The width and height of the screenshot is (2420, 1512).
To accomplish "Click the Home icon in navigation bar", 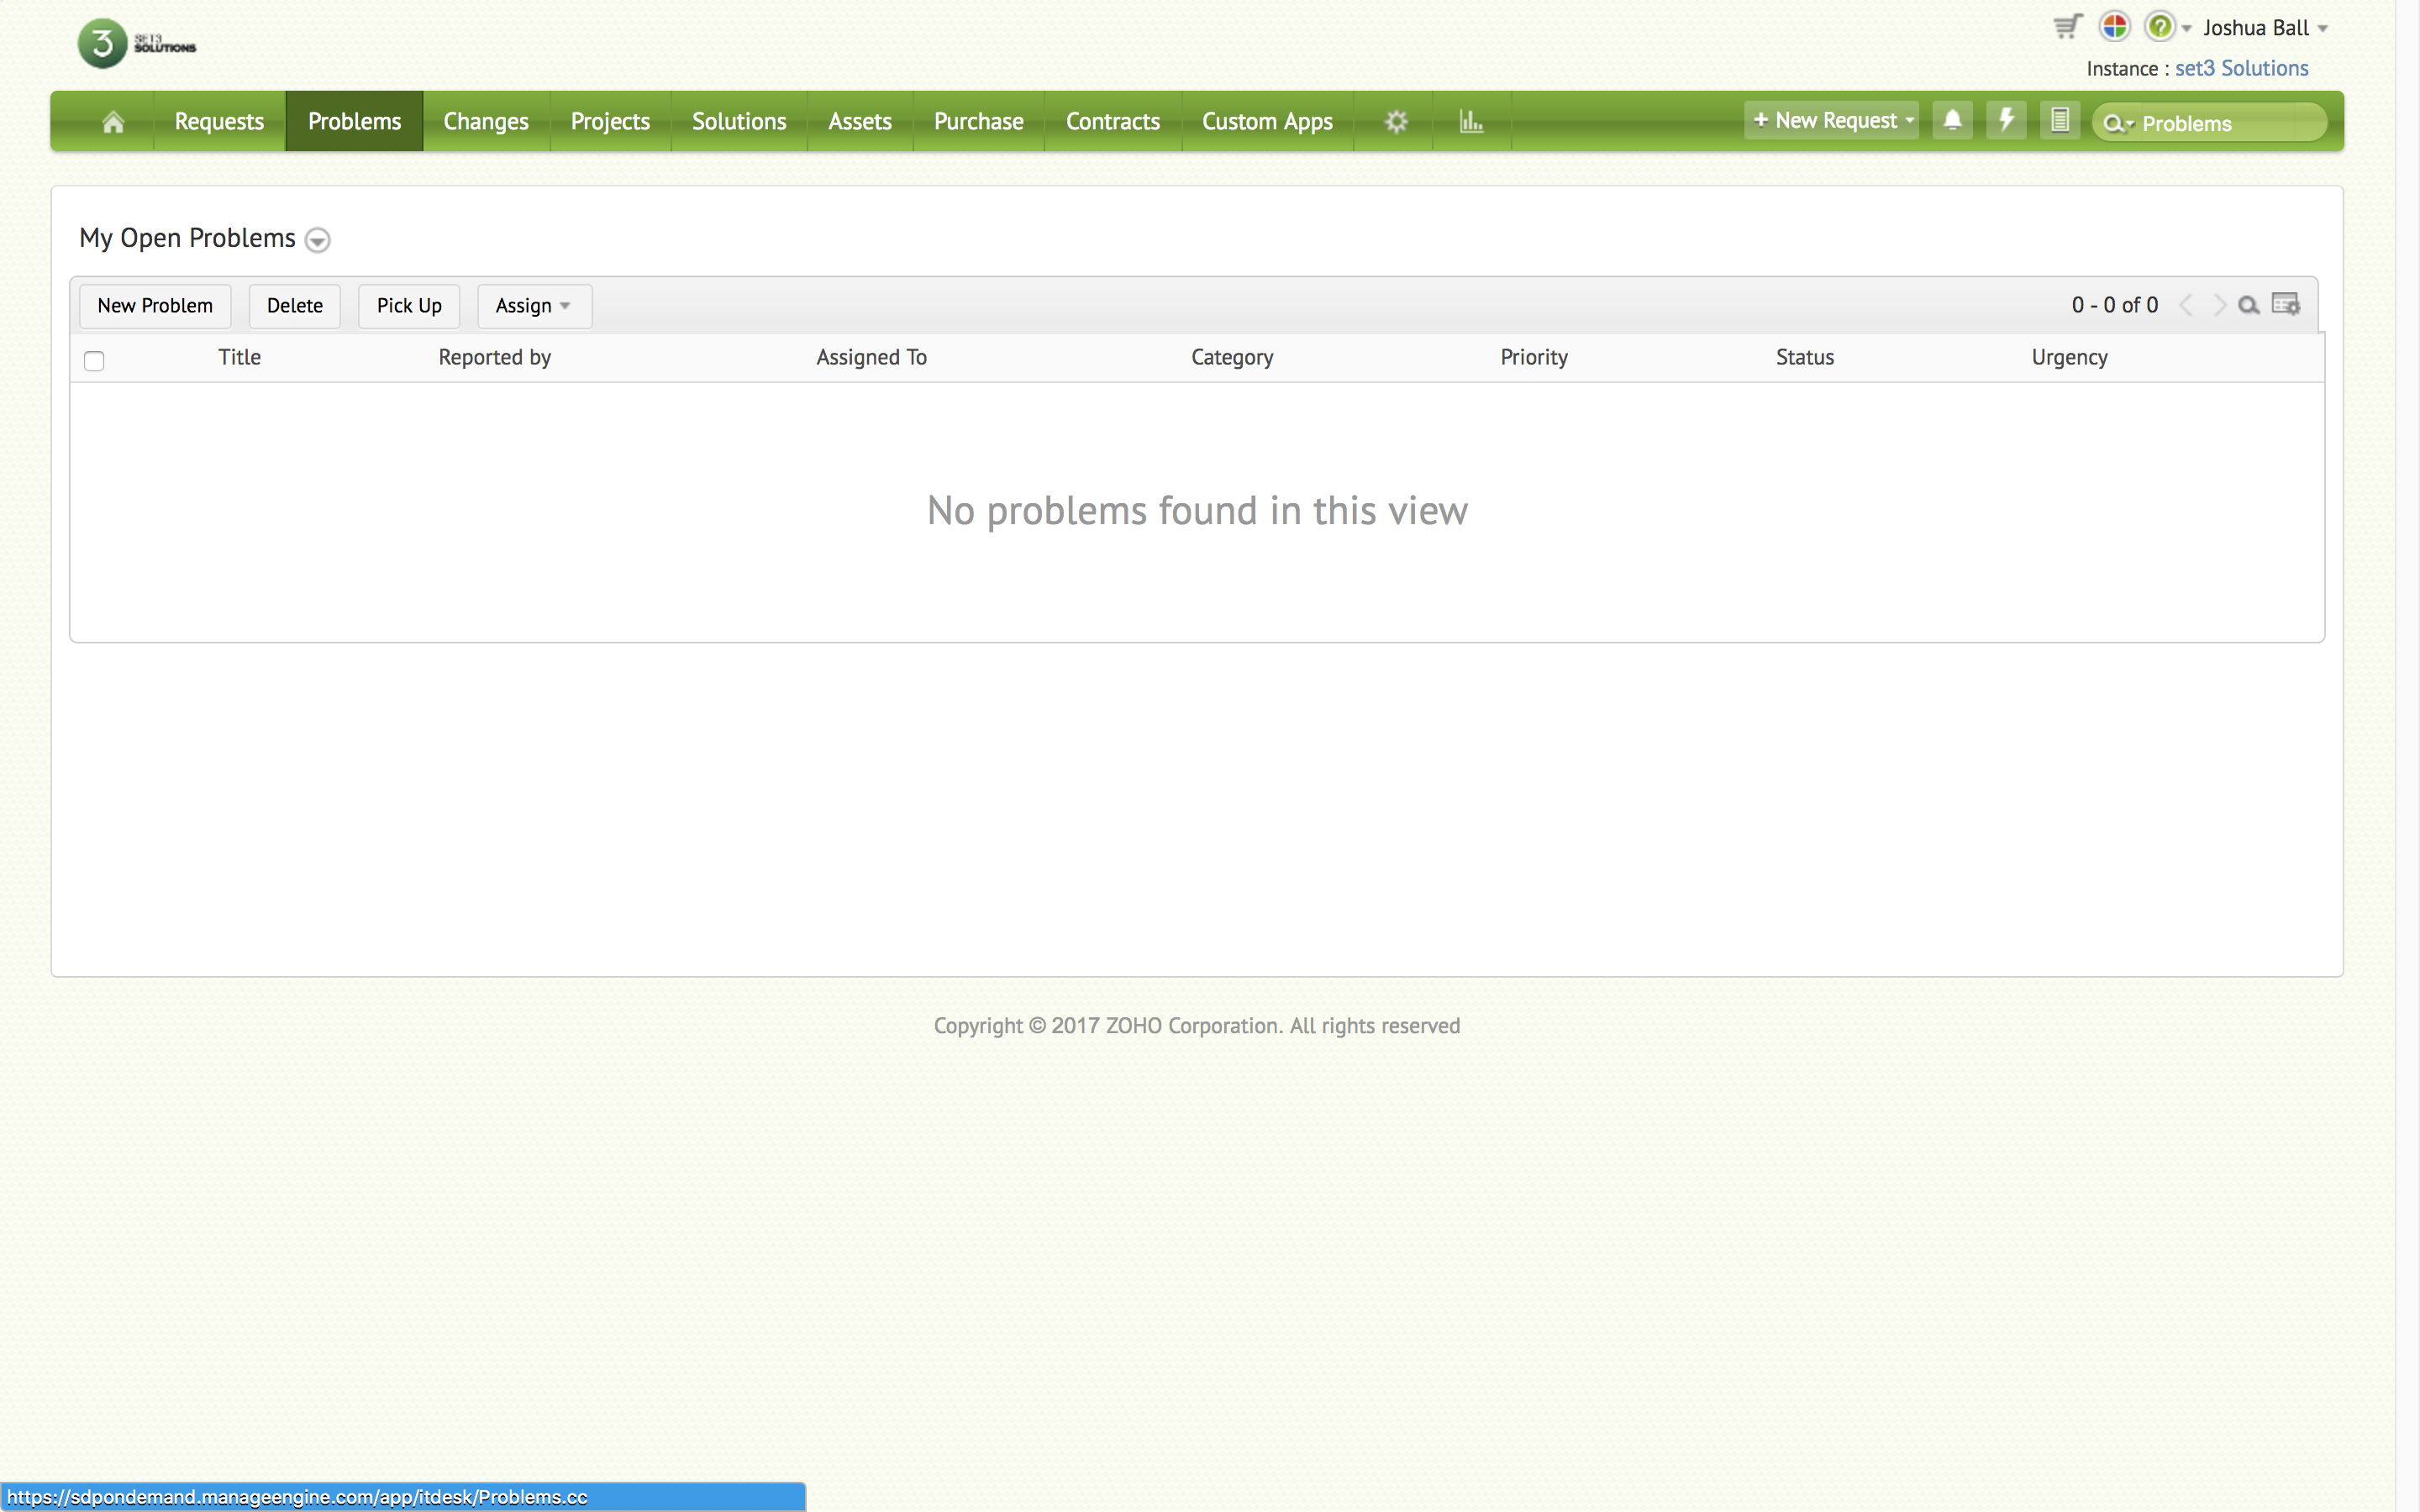I will pos(113,122).
